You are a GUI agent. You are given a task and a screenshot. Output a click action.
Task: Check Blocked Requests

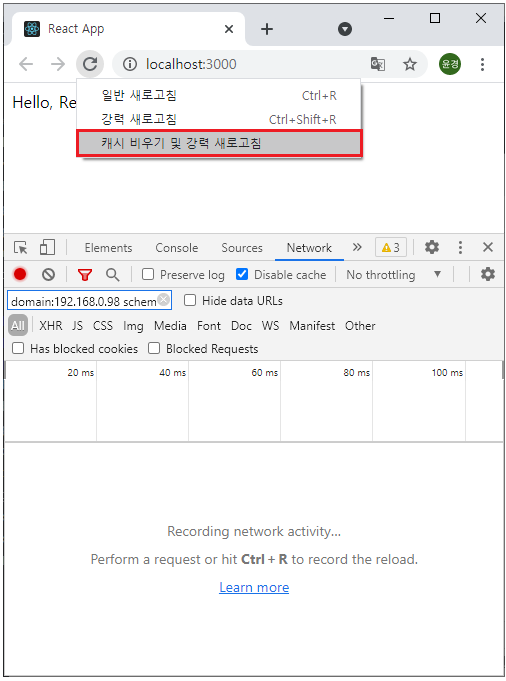click(x=154, y=348)
